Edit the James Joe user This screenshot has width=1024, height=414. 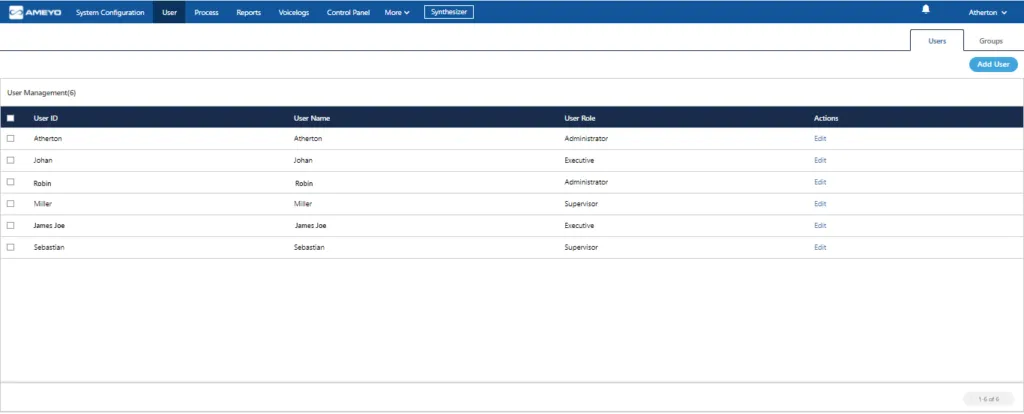click(820, 225)
